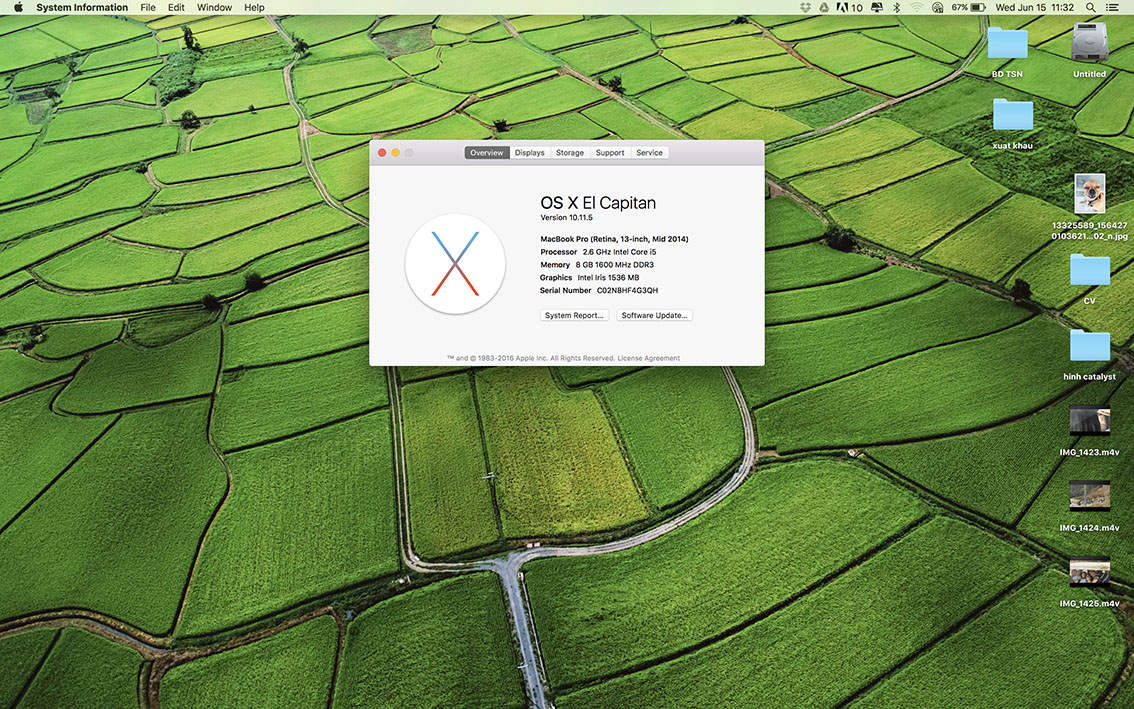Open the License Agreement link
The image size is (1134, 709).
click(649, 358)
